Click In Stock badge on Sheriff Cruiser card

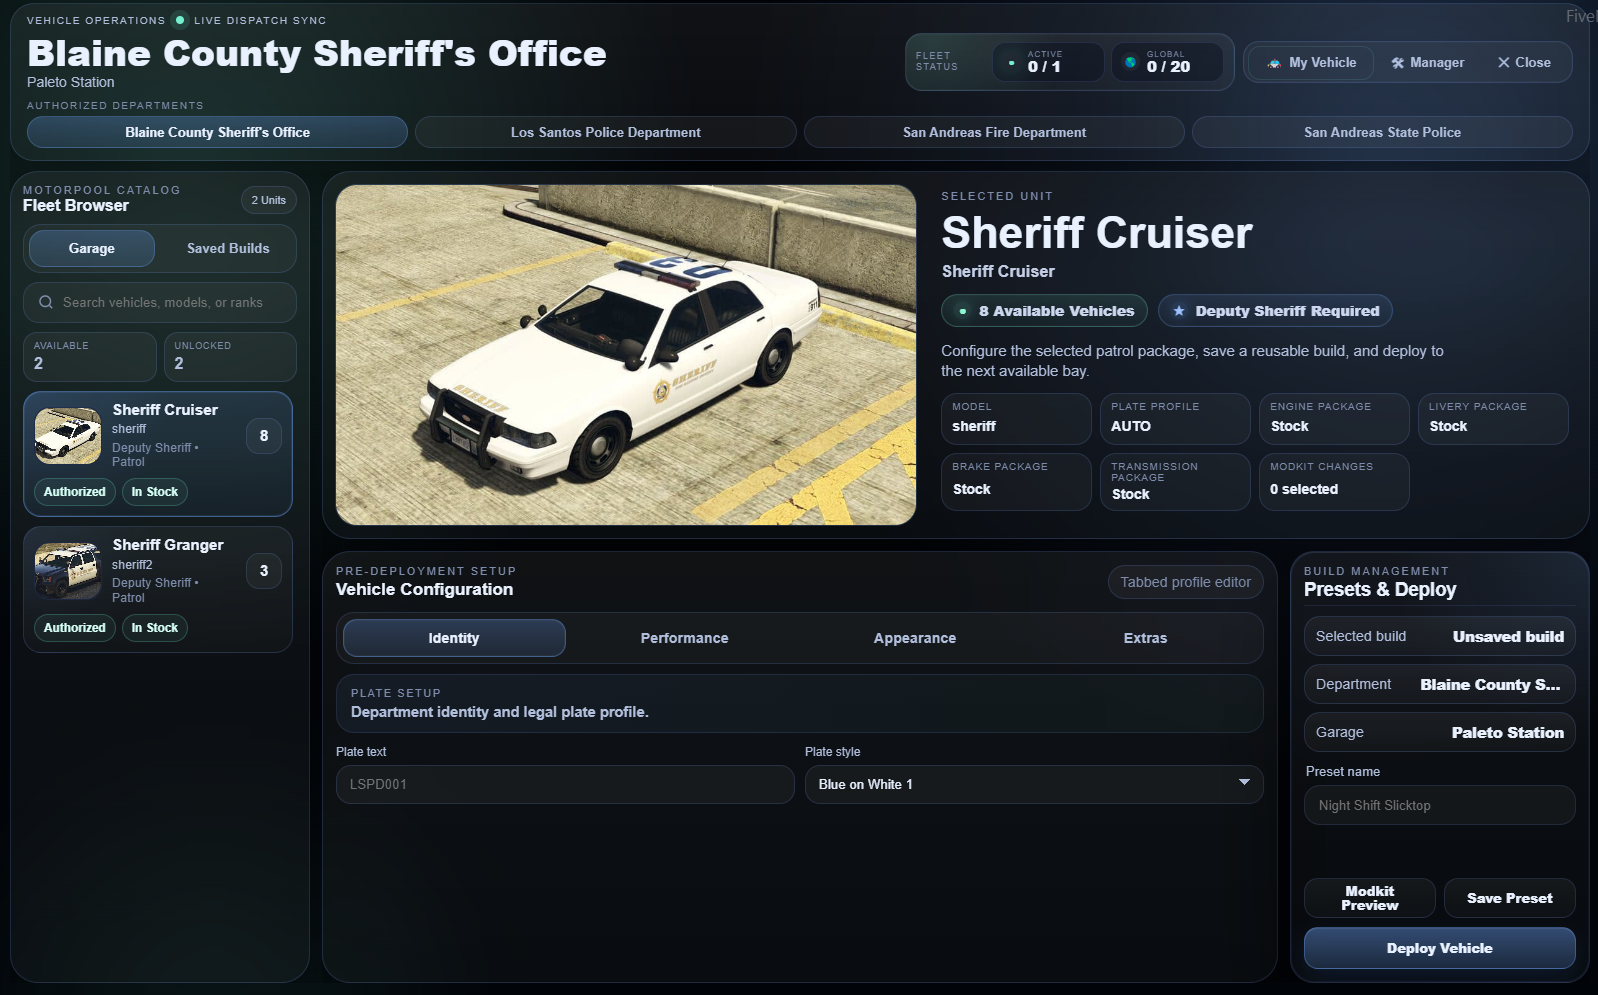(155, 491)
